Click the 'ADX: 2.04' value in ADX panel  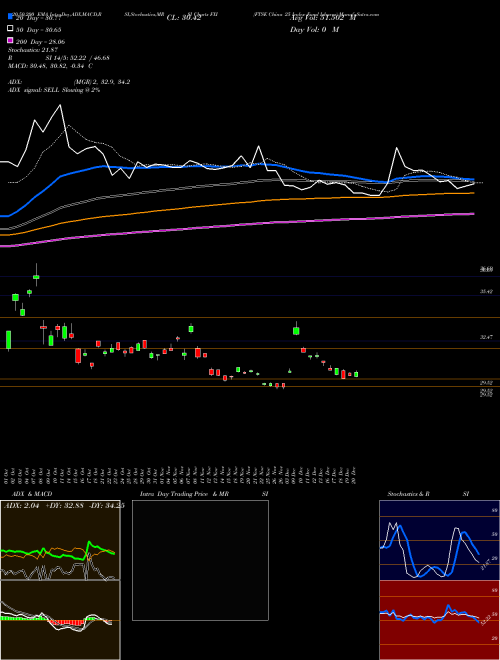point(21,506)
